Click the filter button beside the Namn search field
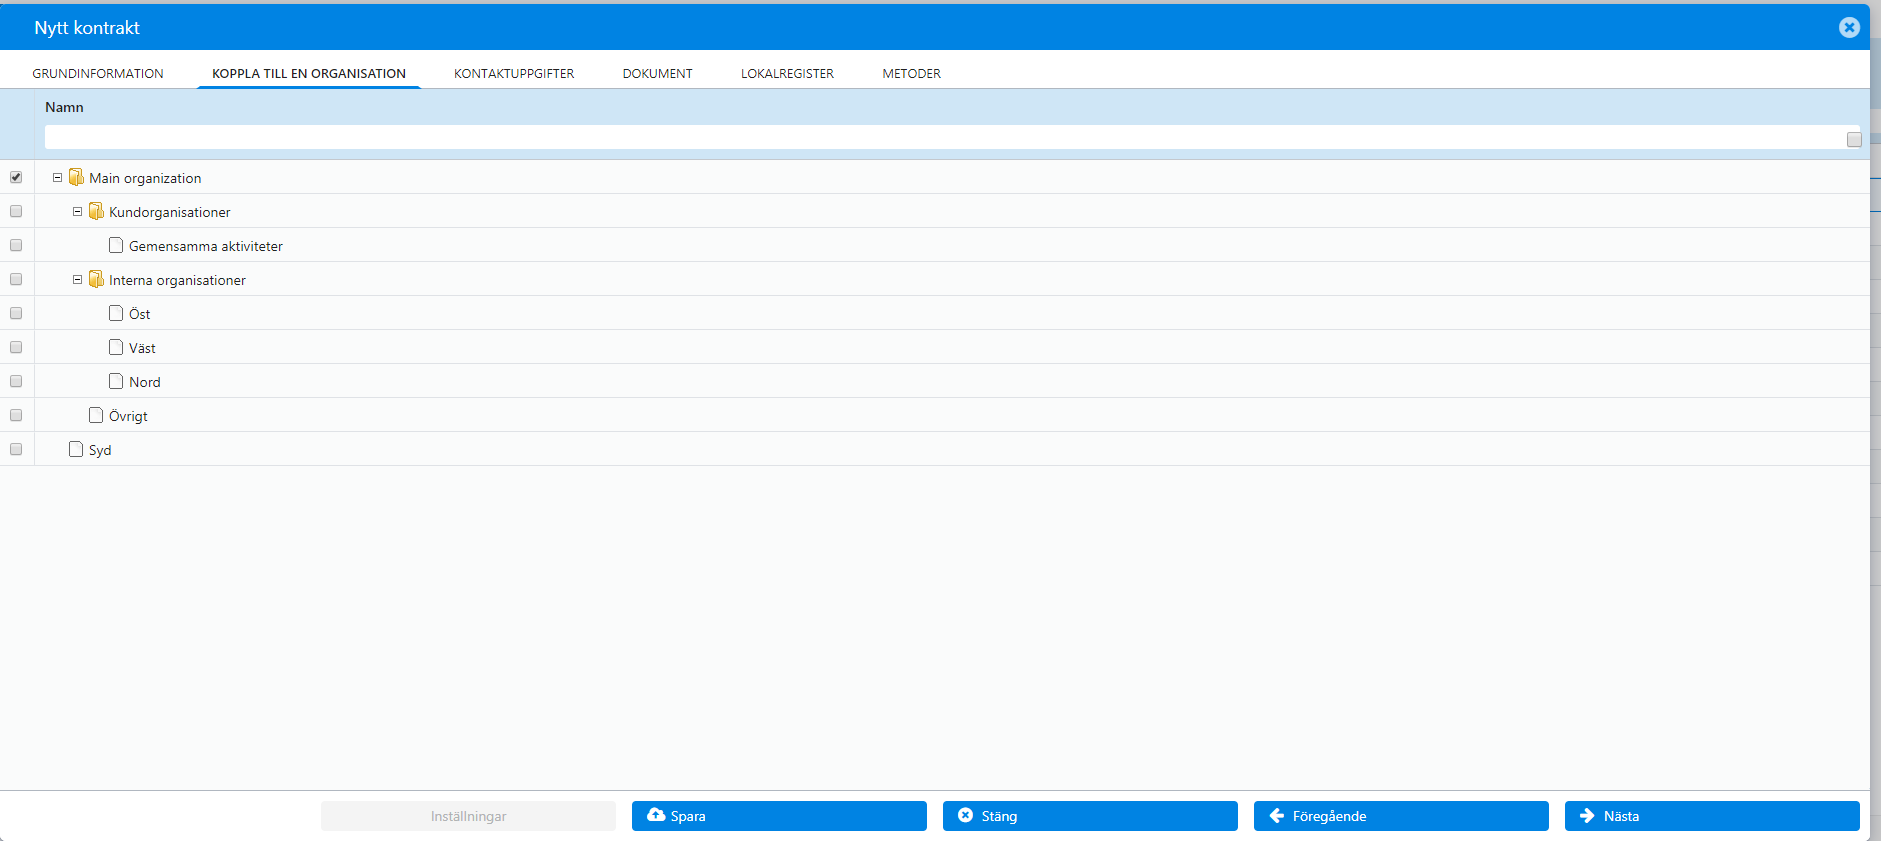This screenshot has height=841, width=1881. [x=1854, y=140]
